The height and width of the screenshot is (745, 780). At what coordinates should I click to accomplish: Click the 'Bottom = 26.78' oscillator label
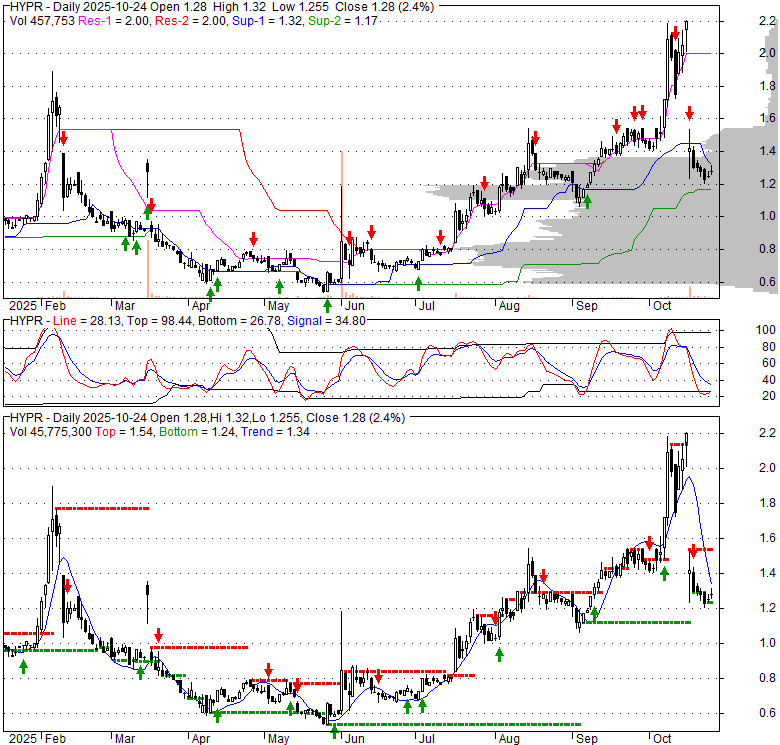(240, 321)
